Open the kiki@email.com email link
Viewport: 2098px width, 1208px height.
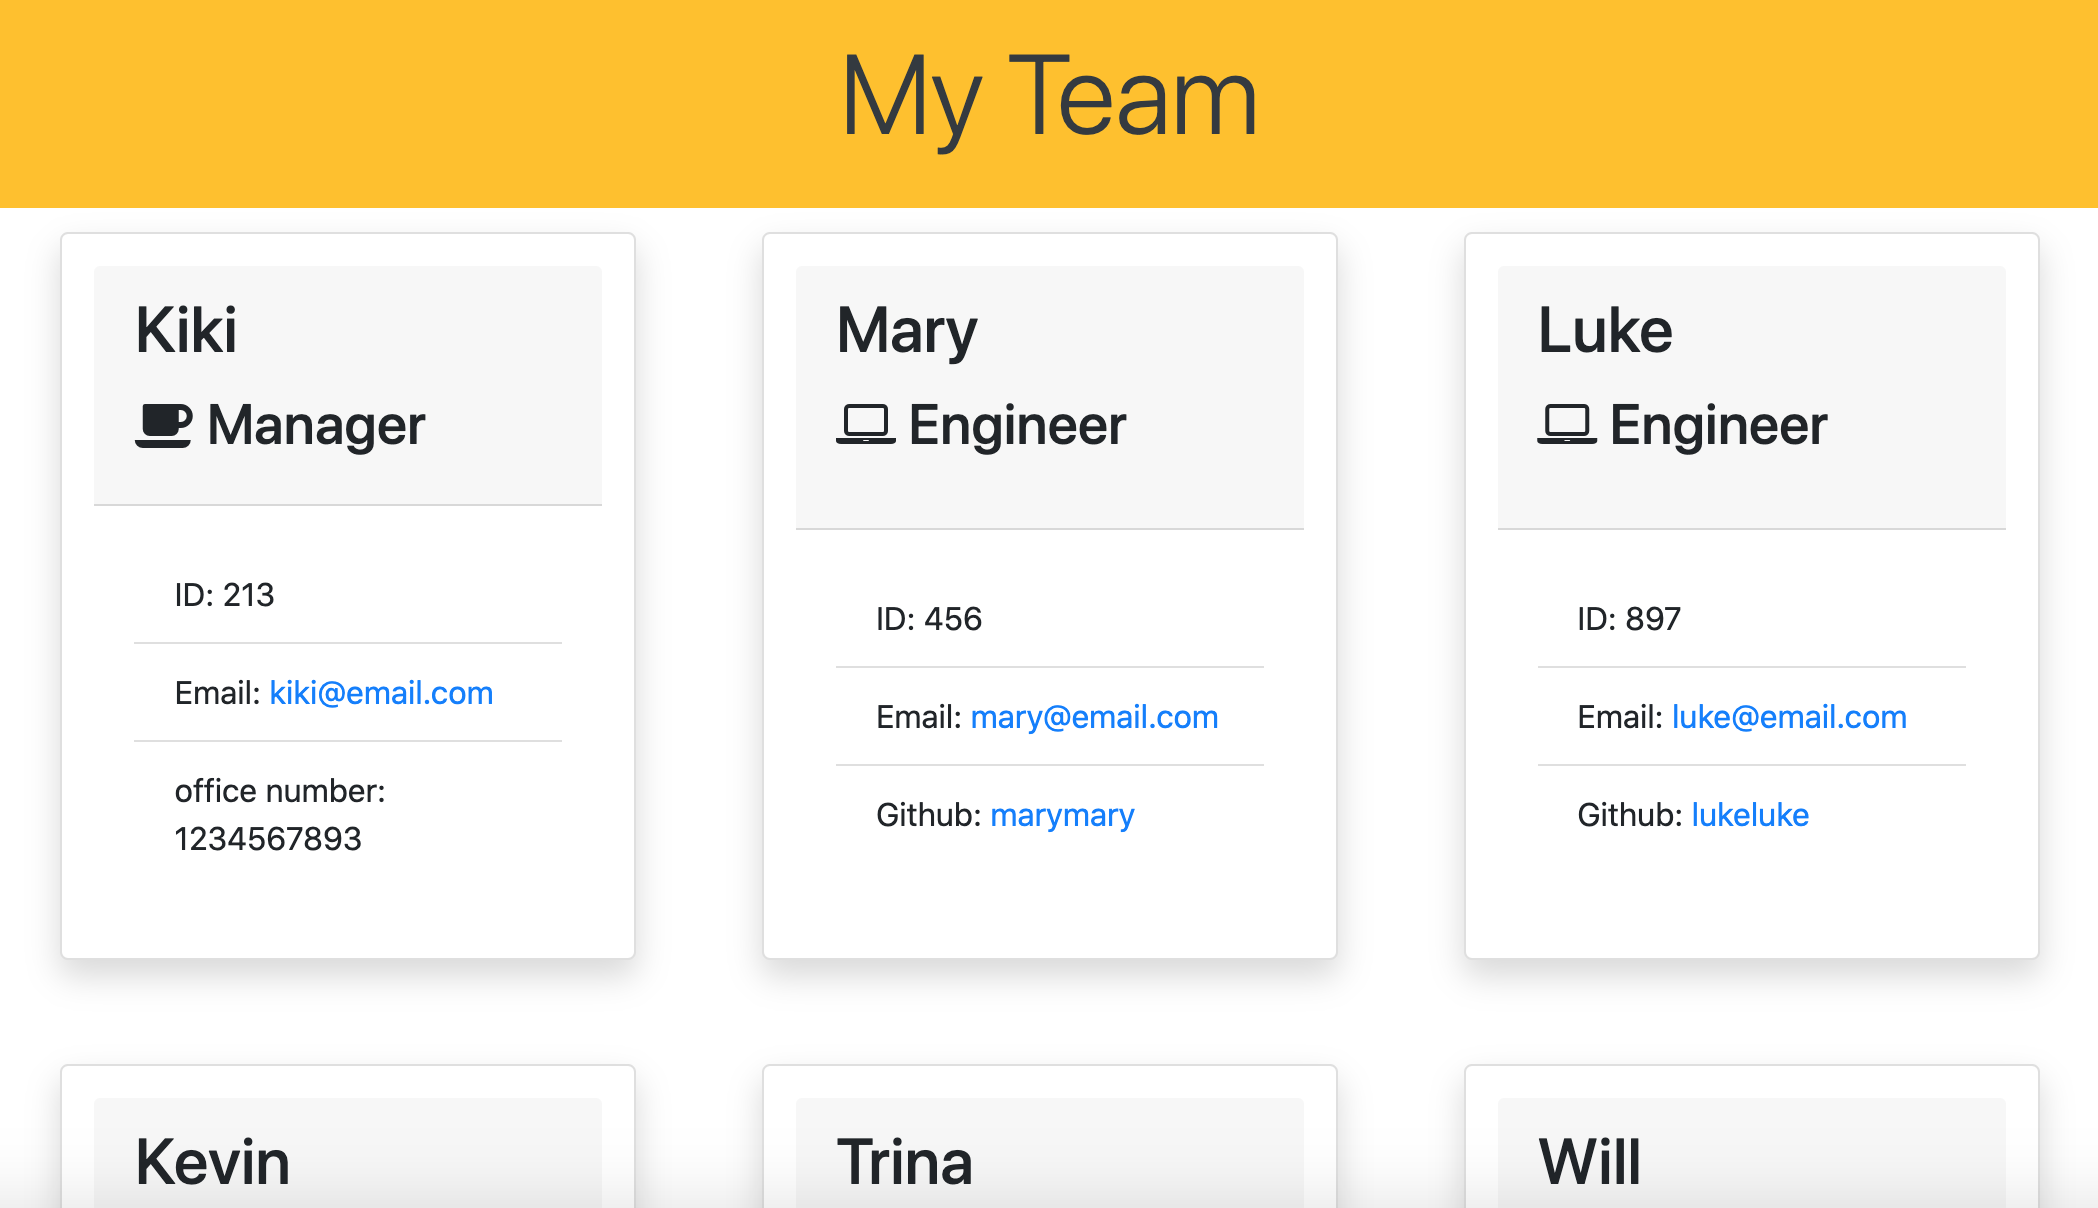pyautogui.click(x=381, y=693)
